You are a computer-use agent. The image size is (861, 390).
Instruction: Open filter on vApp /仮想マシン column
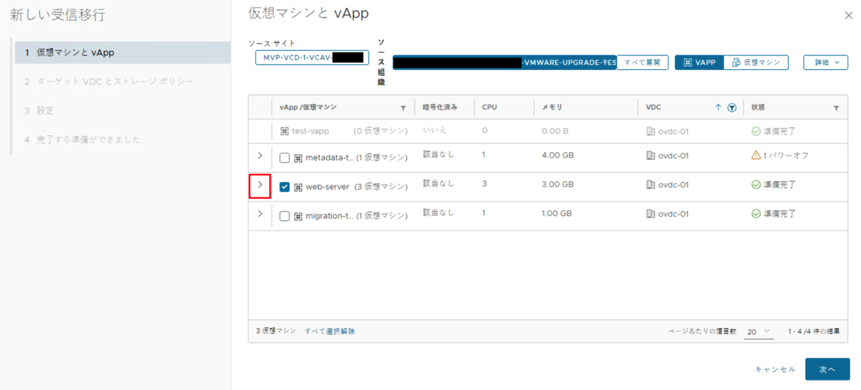point(404,108)
